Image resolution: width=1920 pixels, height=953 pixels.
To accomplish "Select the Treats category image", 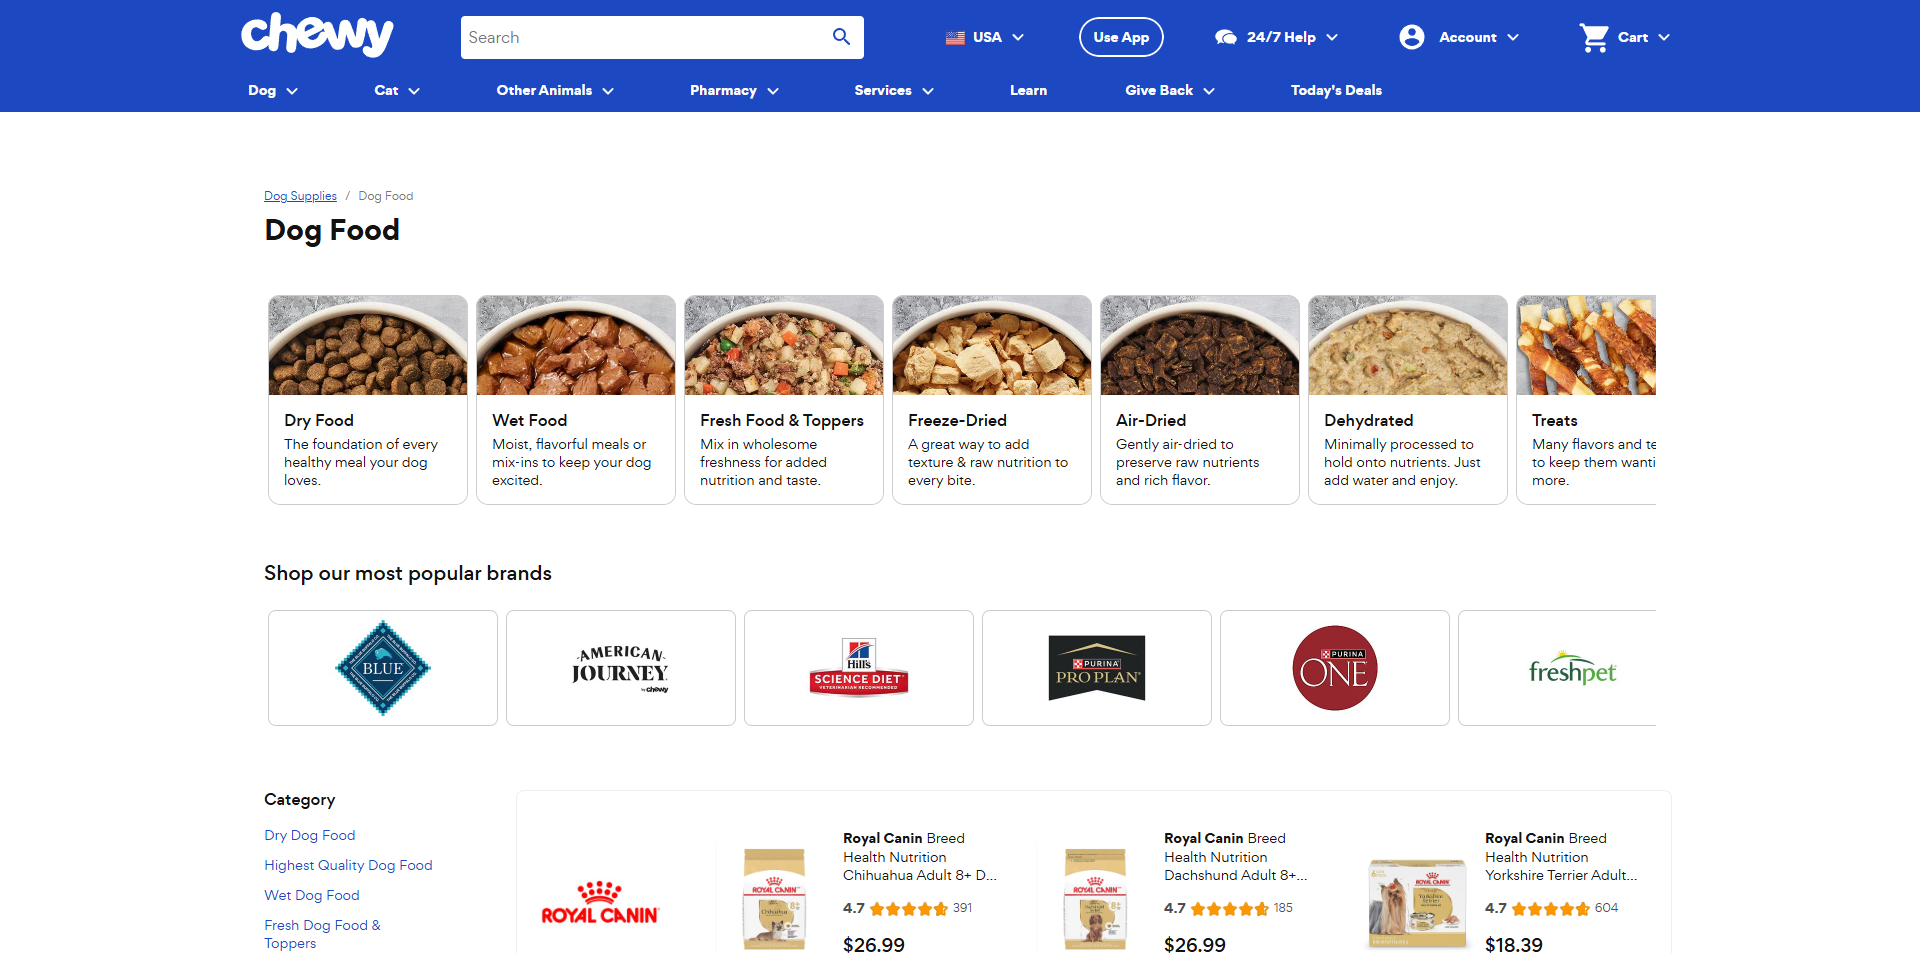I will click(x=1586, y=345).
